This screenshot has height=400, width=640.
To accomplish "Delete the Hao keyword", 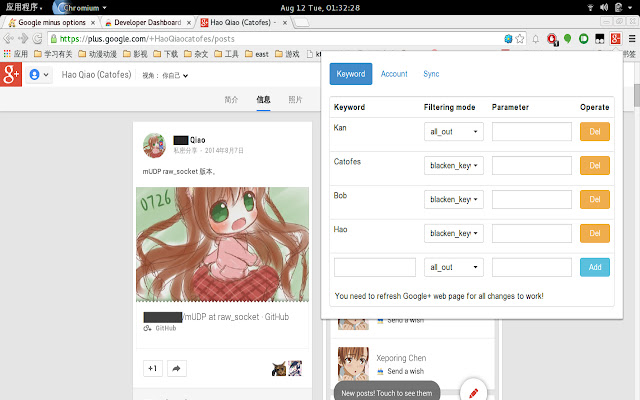I will pyautogui.click(x=595, y=233).
